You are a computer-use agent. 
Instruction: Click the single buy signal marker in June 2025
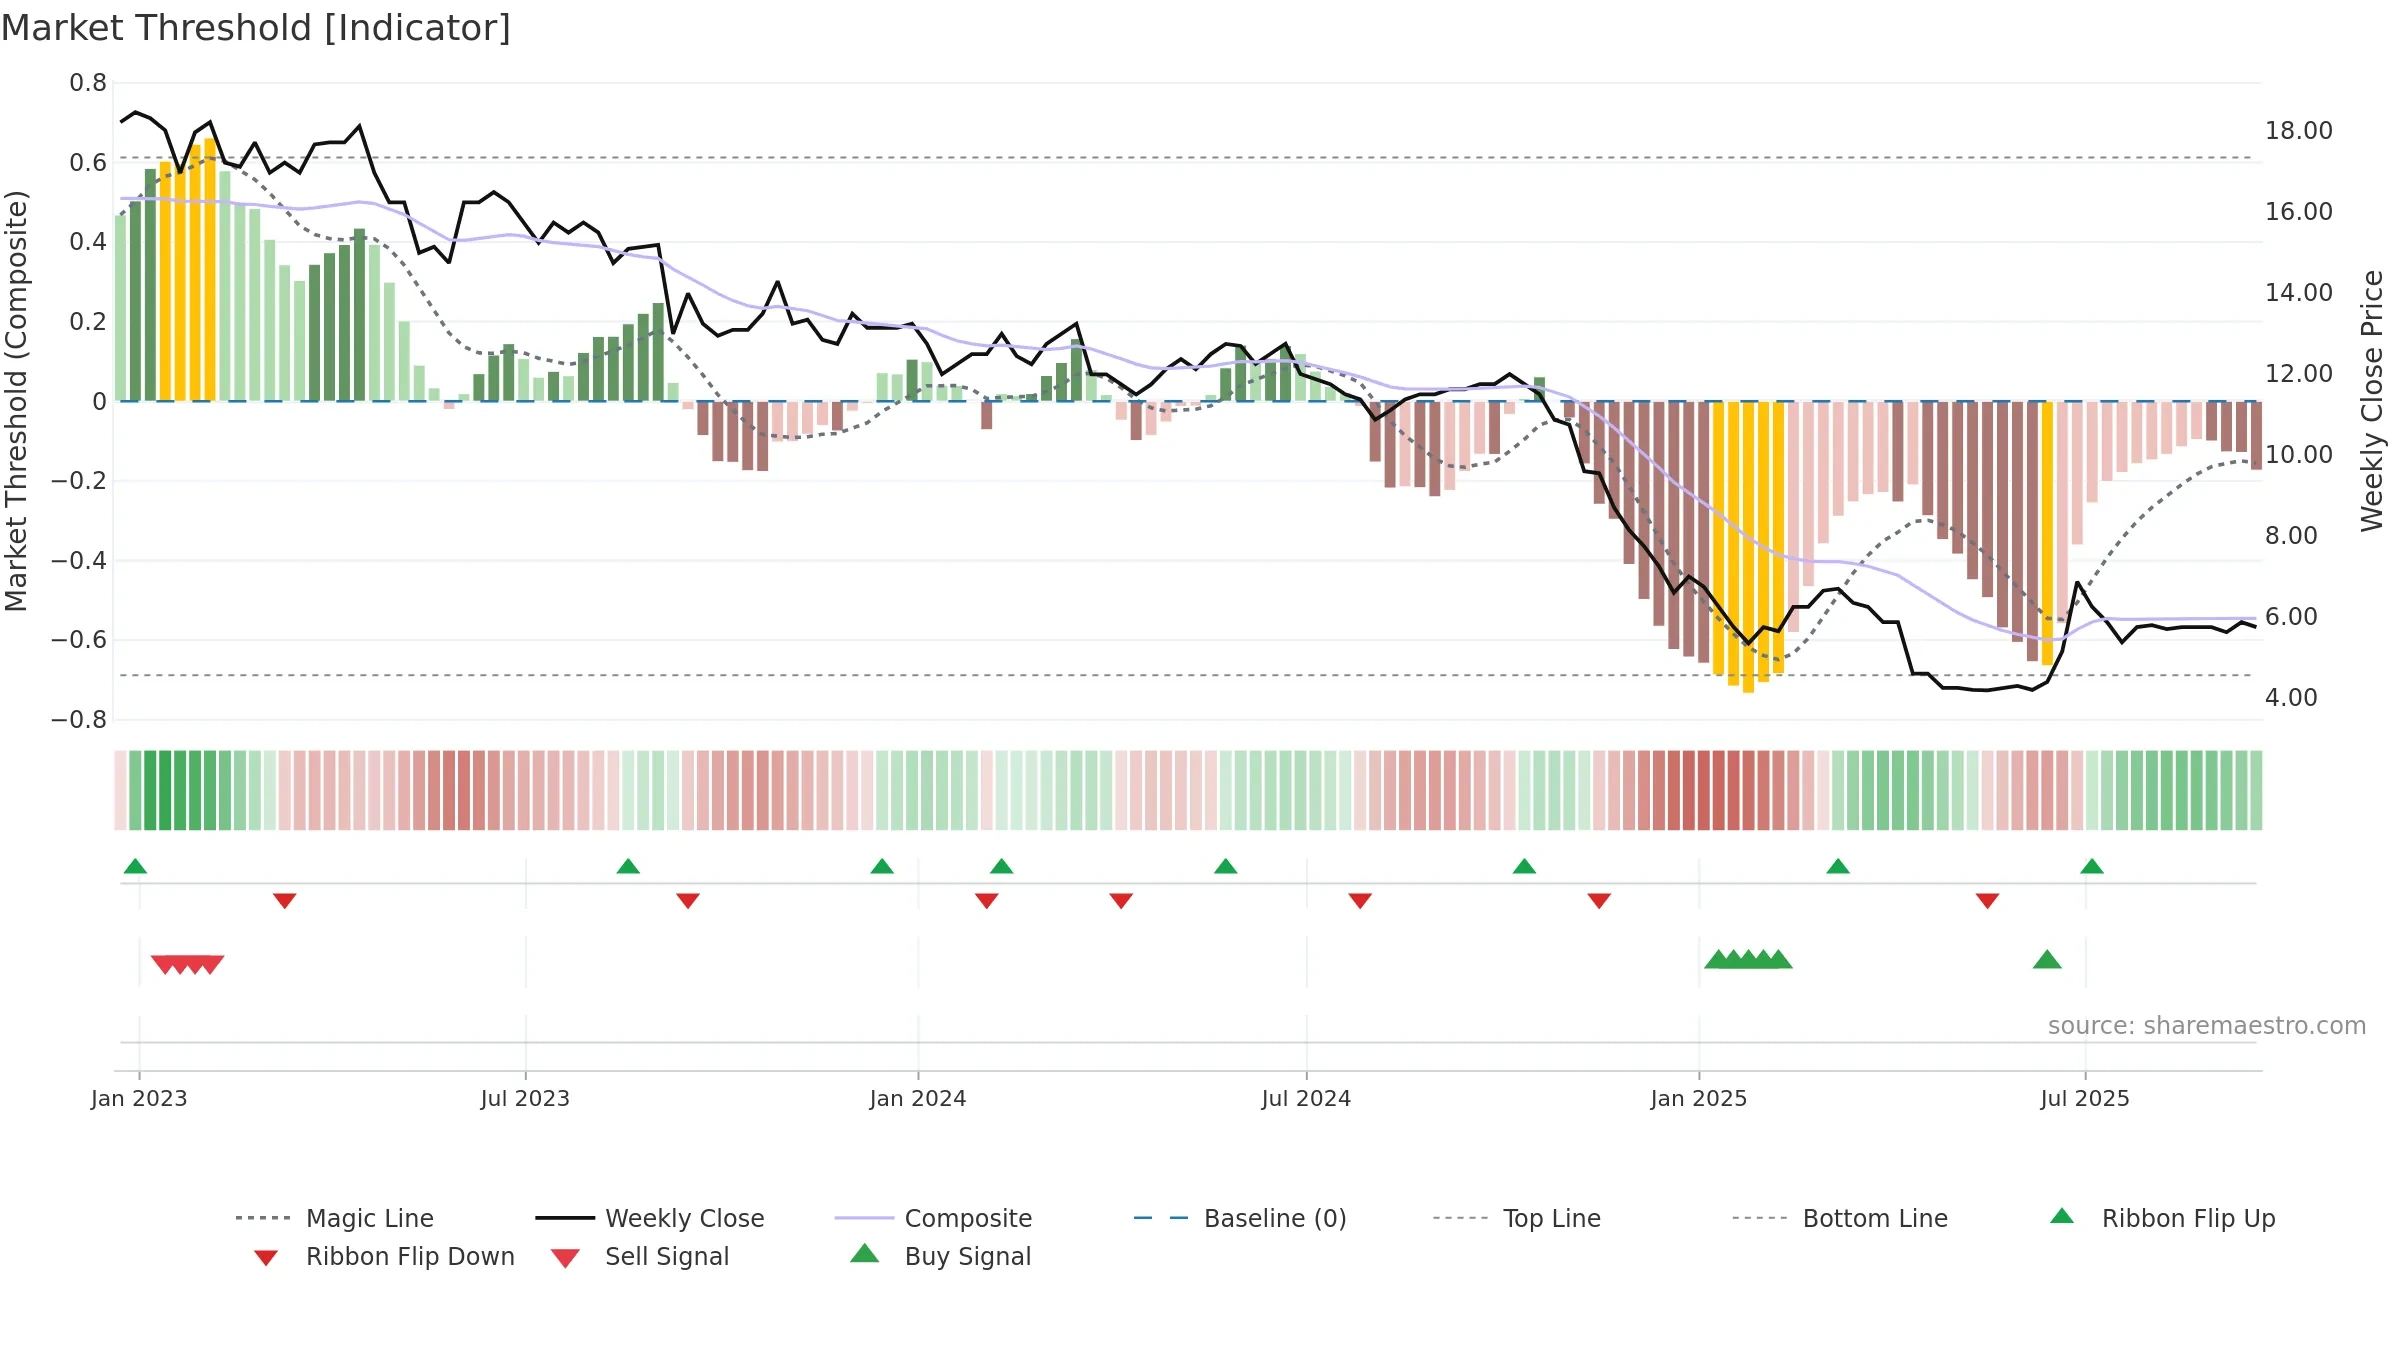point(2047,959)
